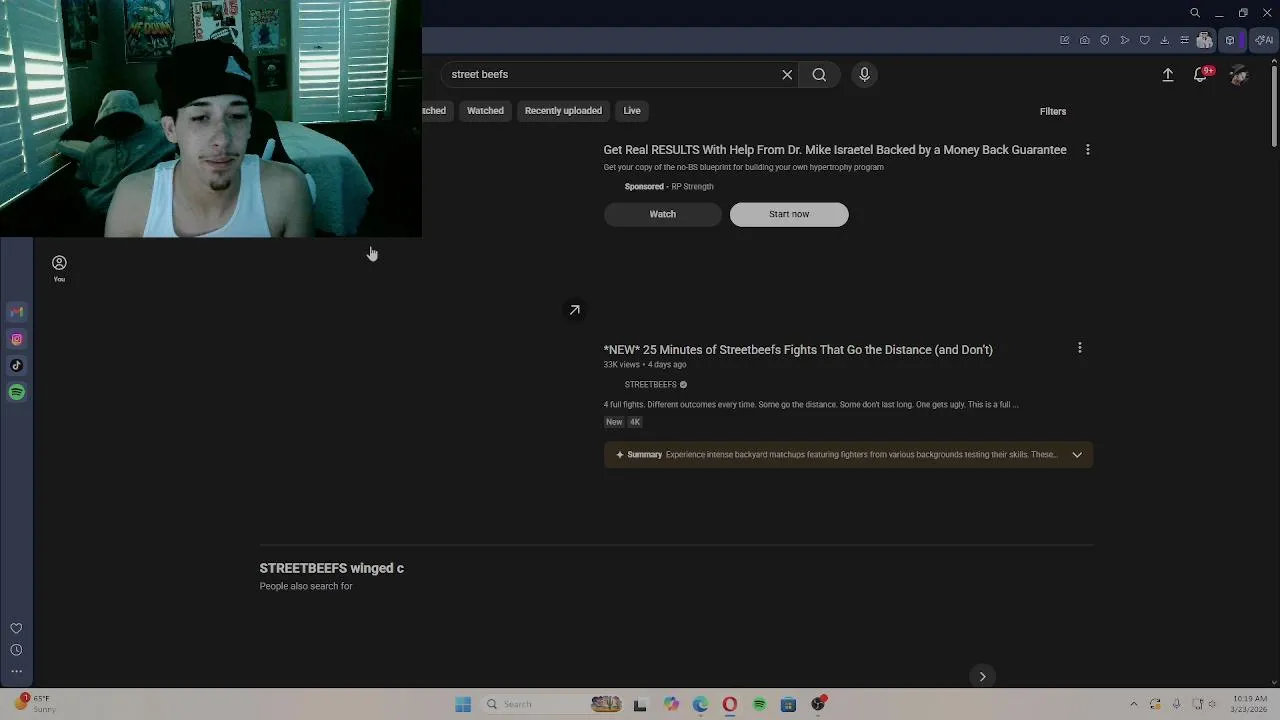Open the 'You' section in the sidebar
Screen dimensions: 1280x720
59,268
